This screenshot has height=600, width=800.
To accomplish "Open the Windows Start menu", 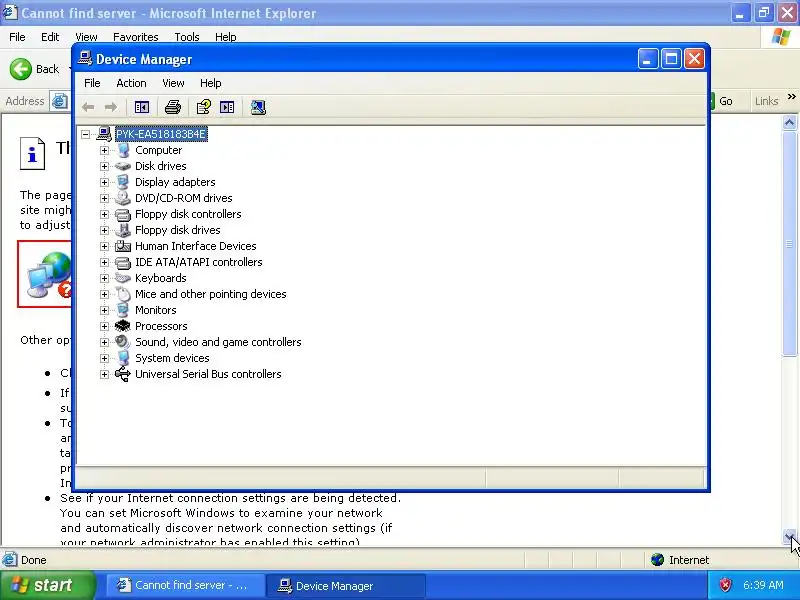I will pyautogui.click(x=47, y=585).
